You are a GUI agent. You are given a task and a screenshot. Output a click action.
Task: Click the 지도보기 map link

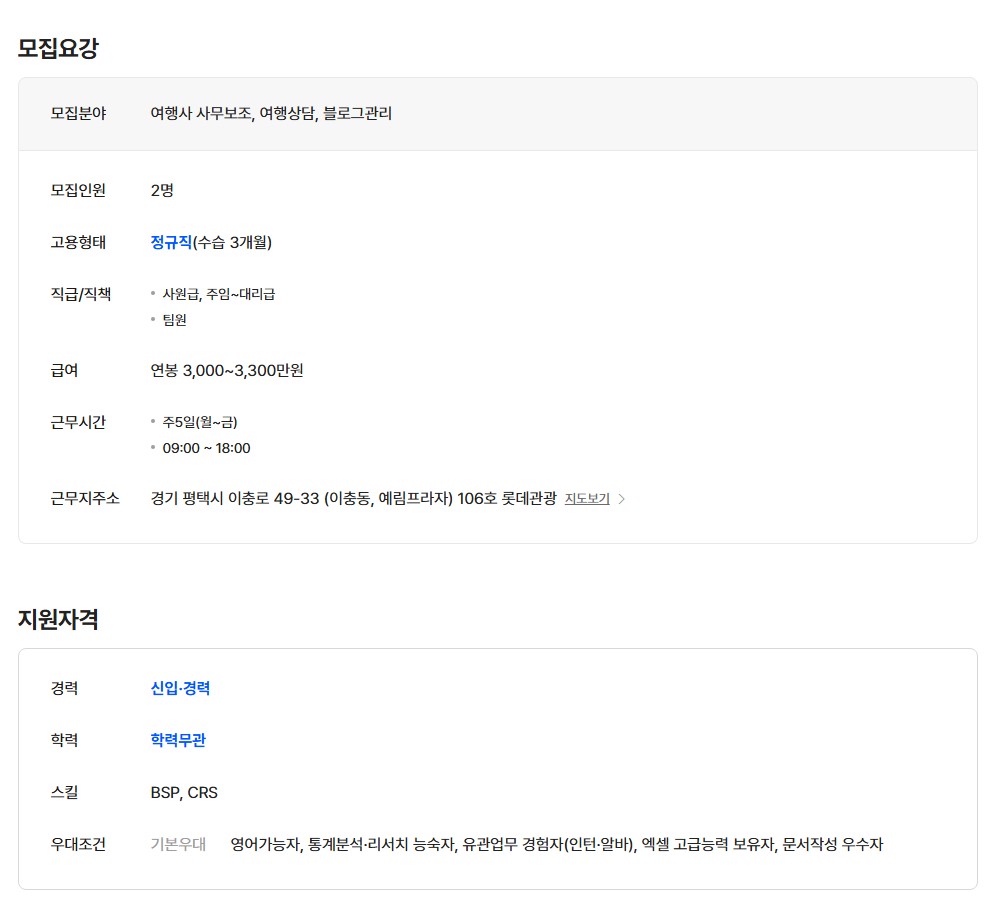pos(586,498)
